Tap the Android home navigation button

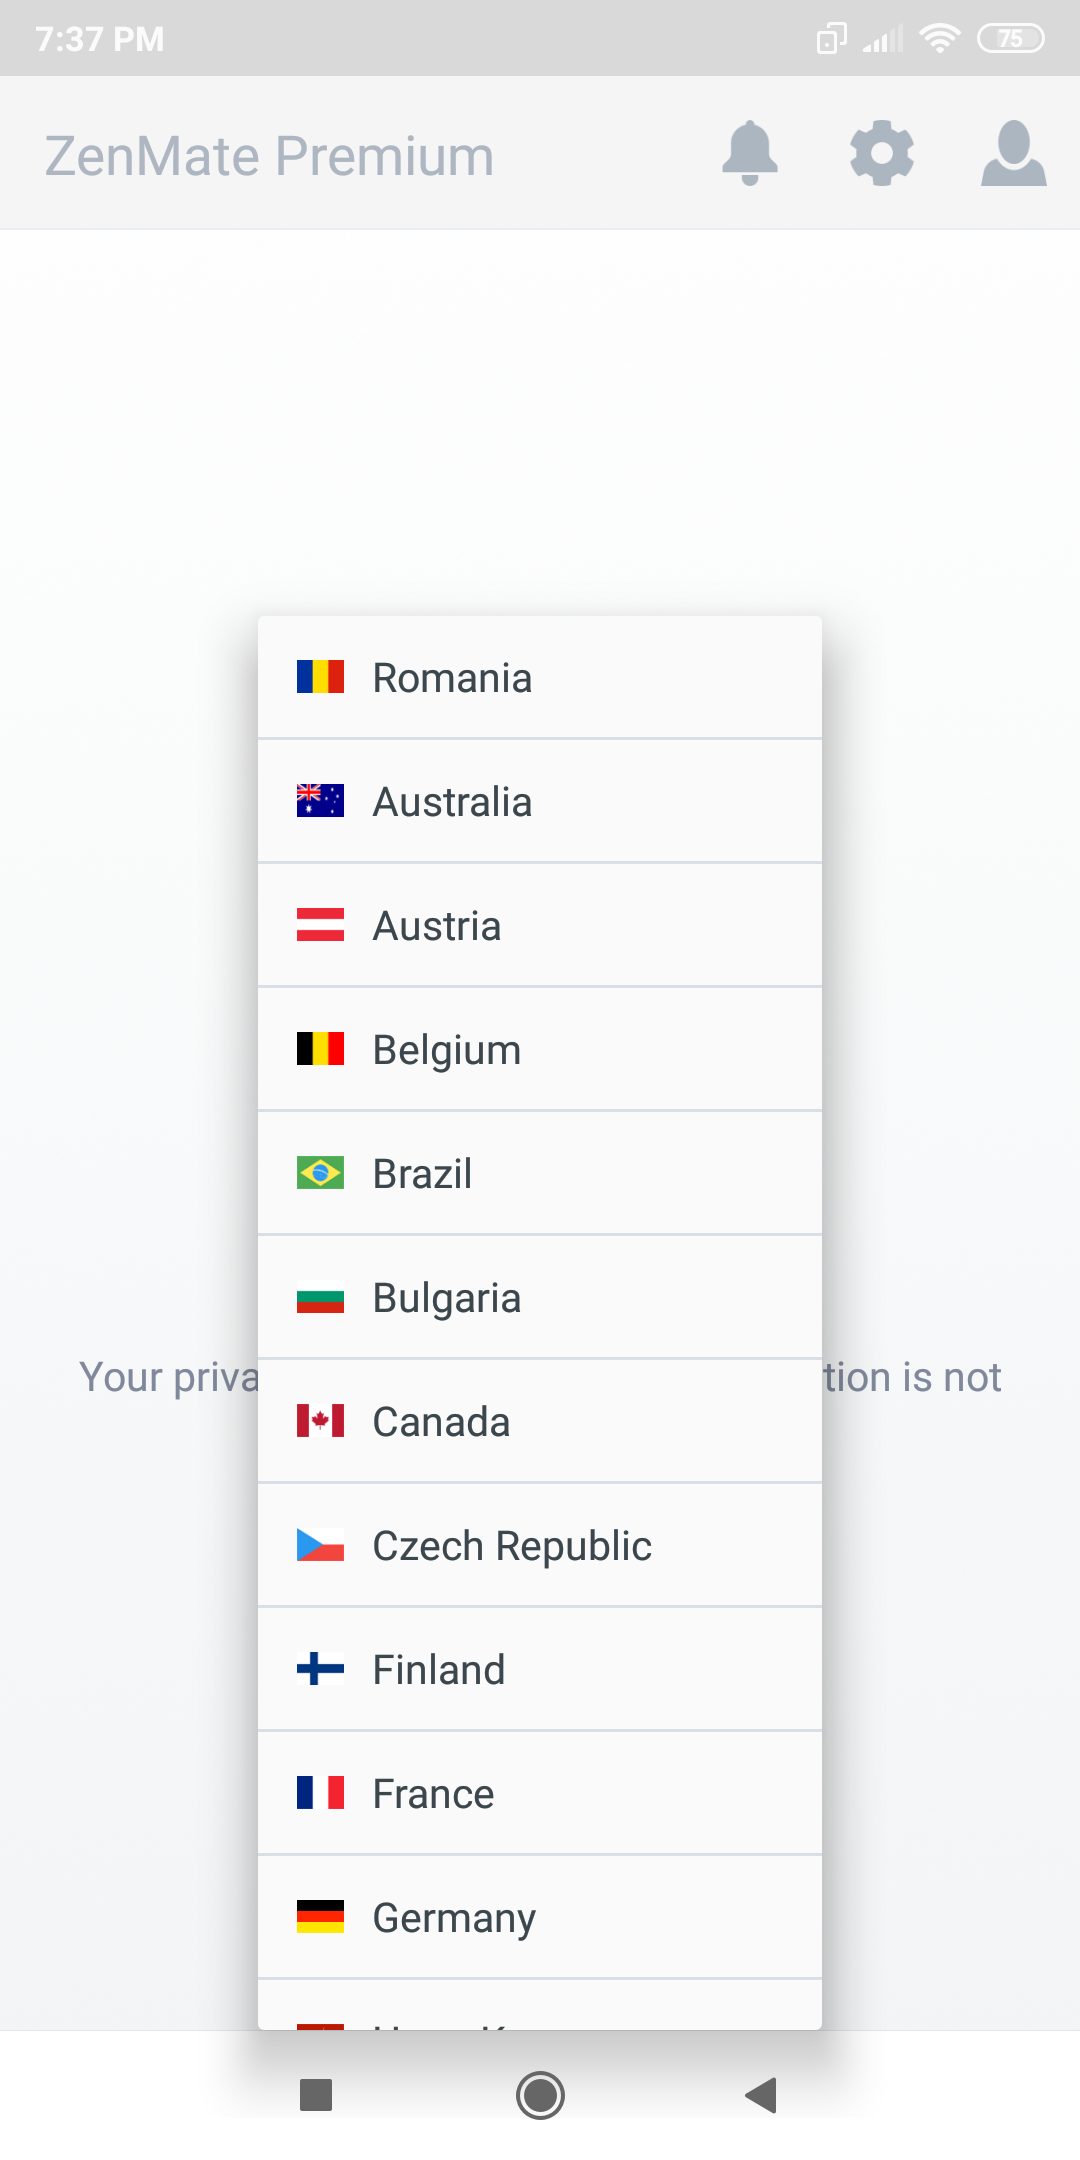tap(540, 2095)
